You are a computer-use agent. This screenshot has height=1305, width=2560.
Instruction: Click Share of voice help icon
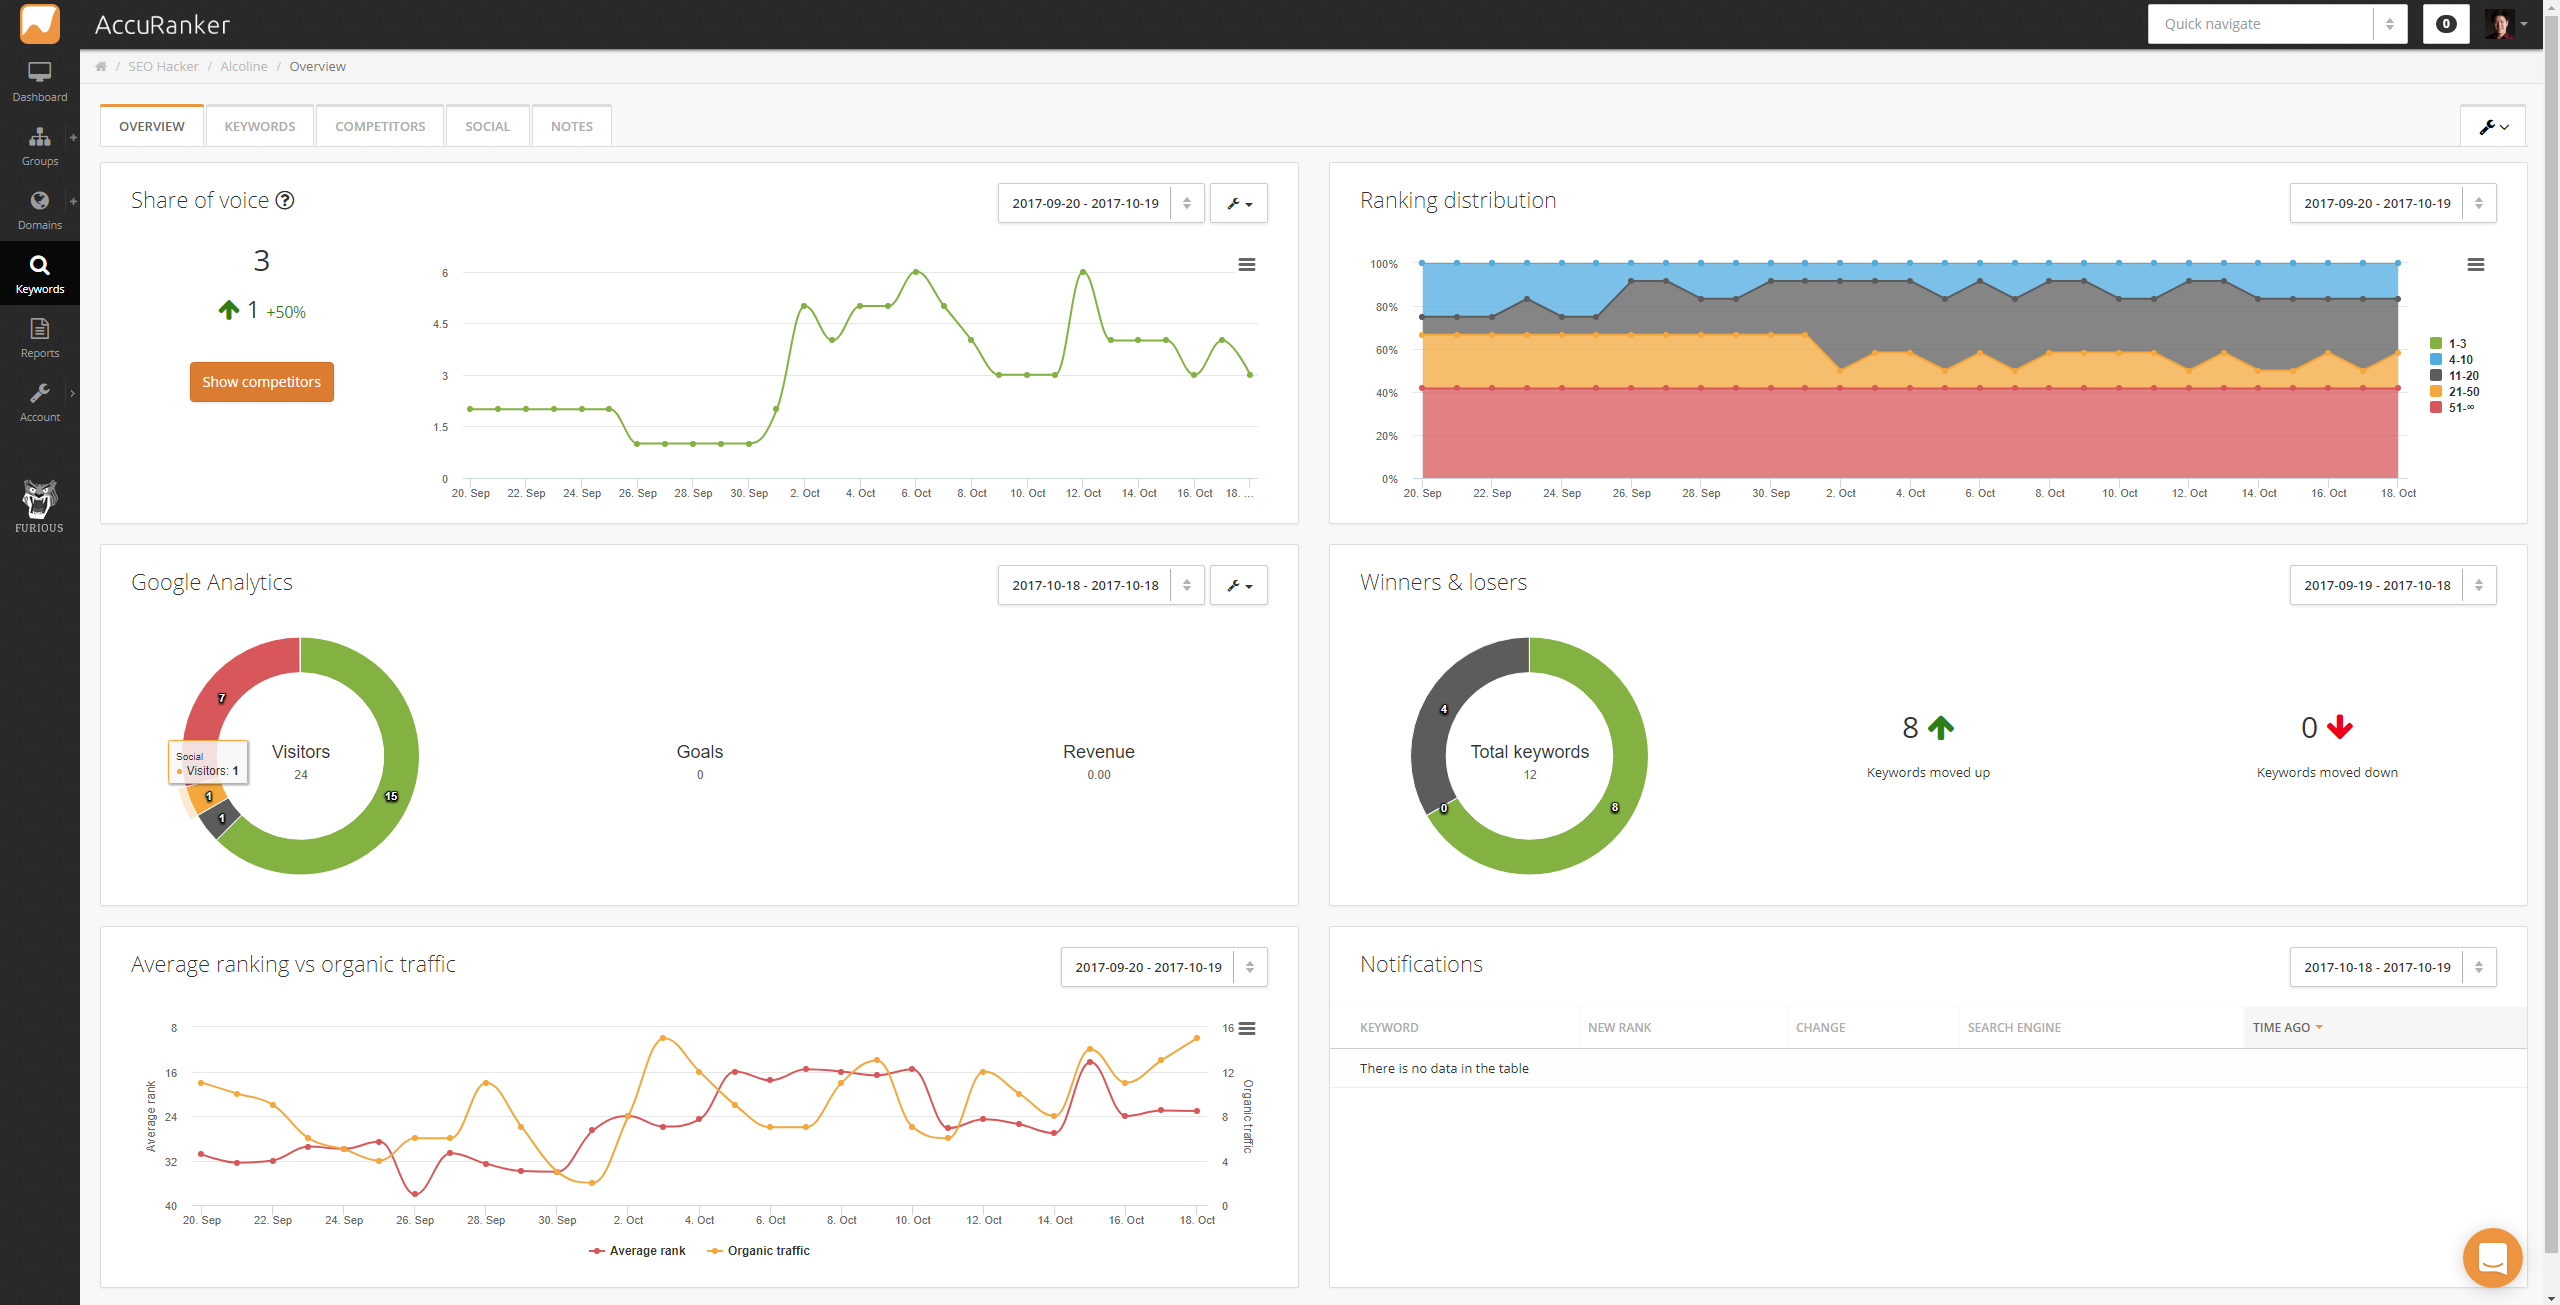point(285,200)
